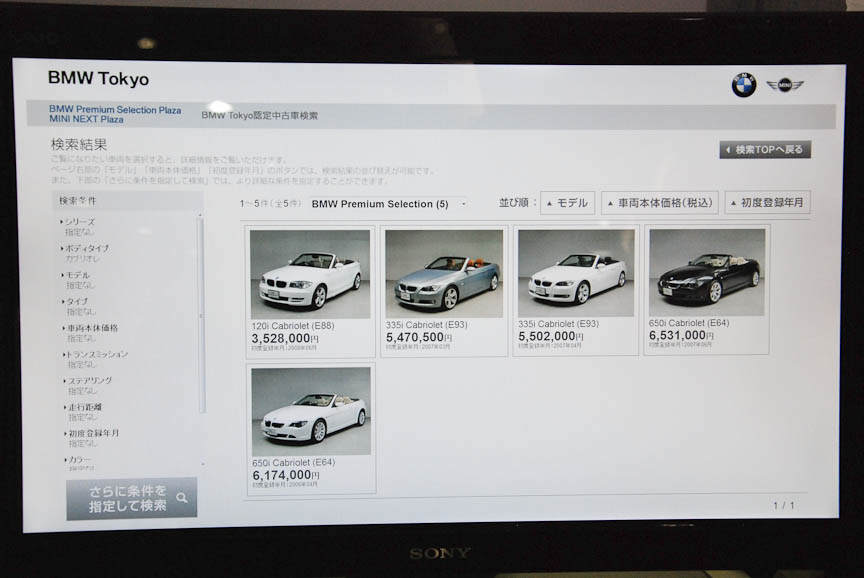Click the magnifier icon on search button

pyautogui.click(x=182, y=498)
